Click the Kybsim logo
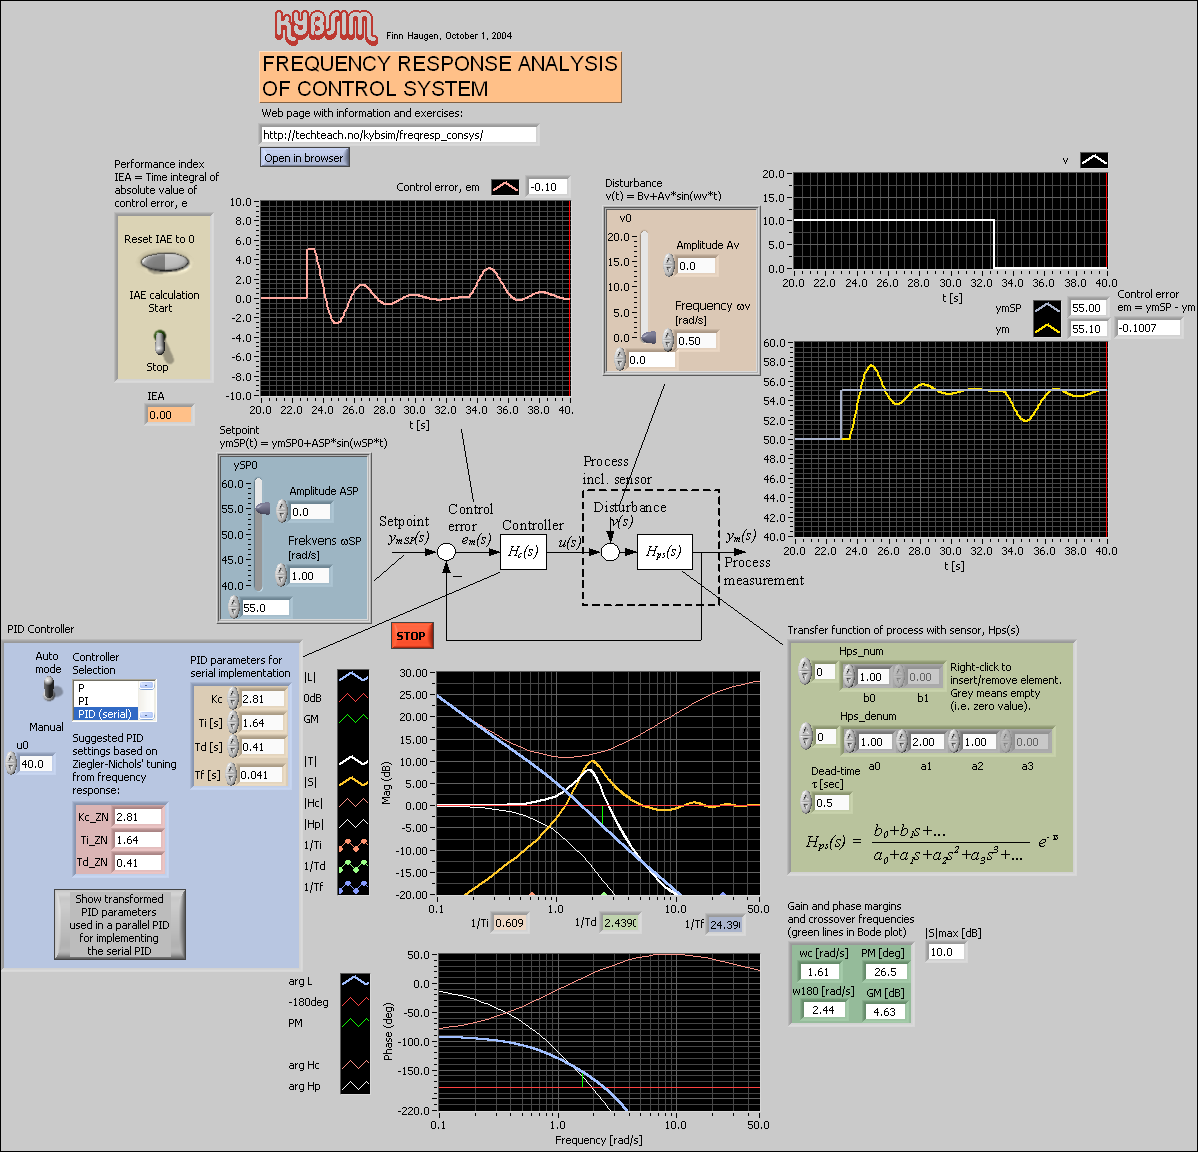Viewport: 1198px width, 1152px height. tap(326, 28)
